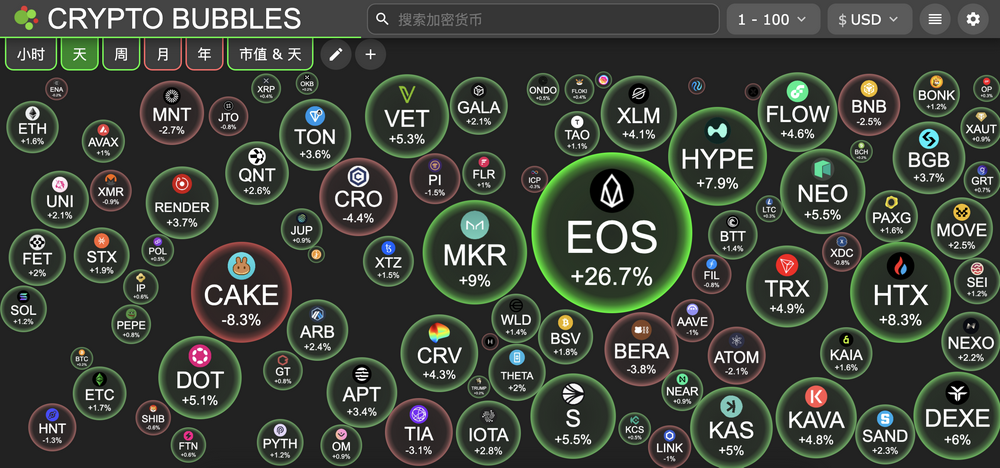Switch to the 小时 (hour) tab

31,54
